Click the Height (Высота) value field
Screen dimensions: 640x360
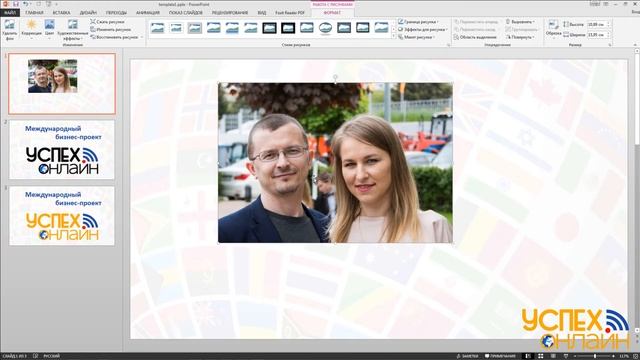[596, 24]
